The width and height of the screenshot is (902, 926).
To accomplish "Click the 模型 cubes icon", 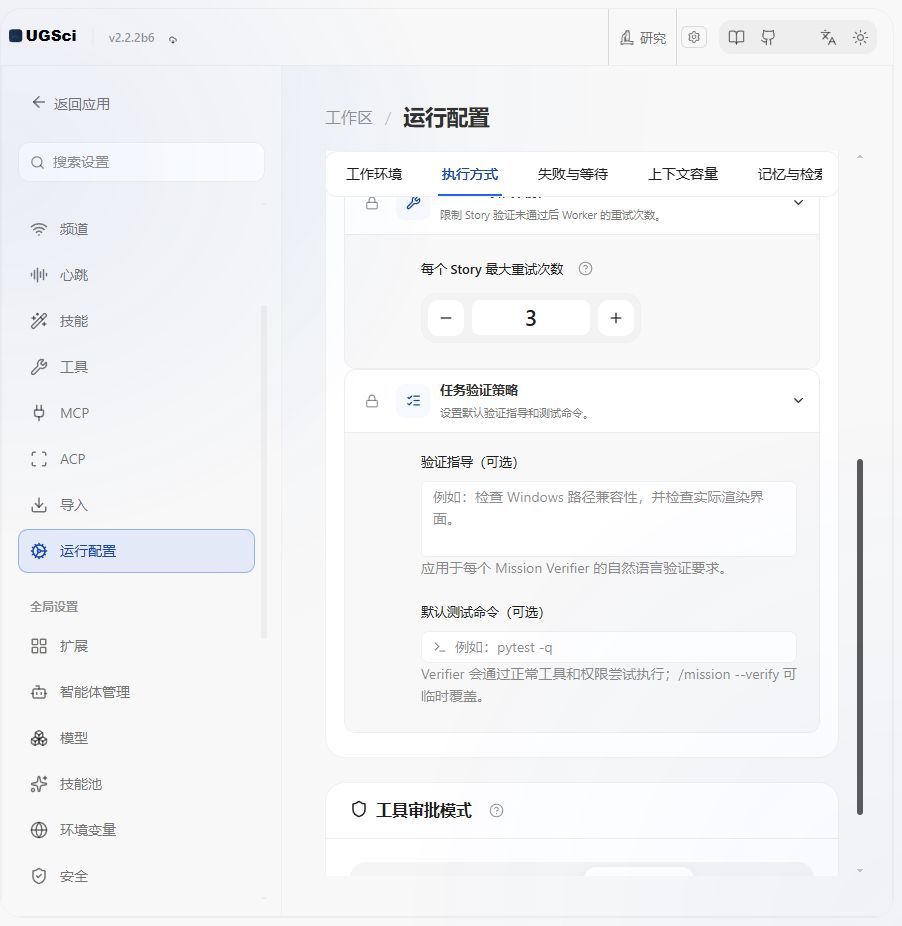I will point(39,738).
